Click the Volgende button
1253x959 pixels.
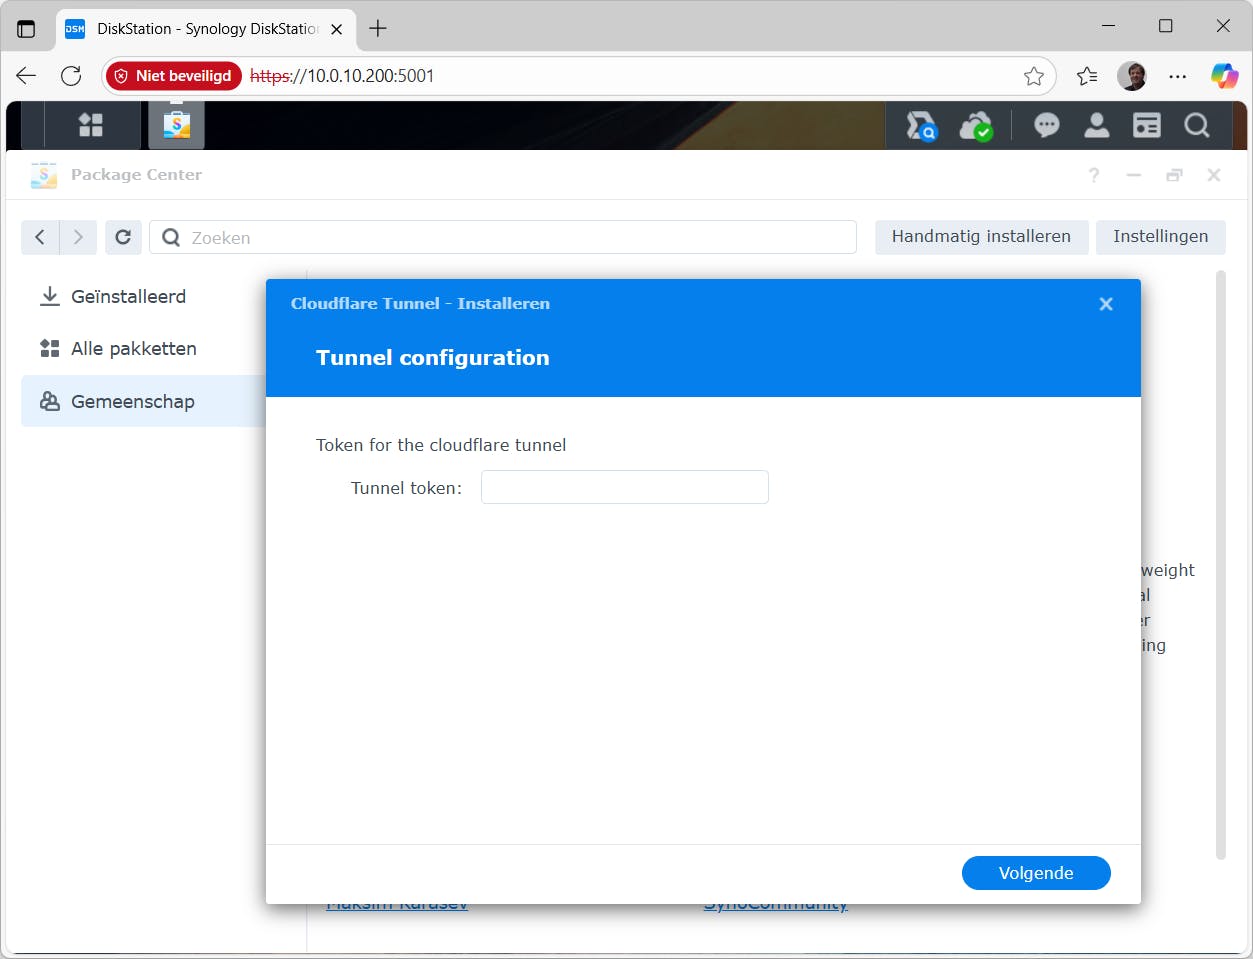(x=1036, y=873)
